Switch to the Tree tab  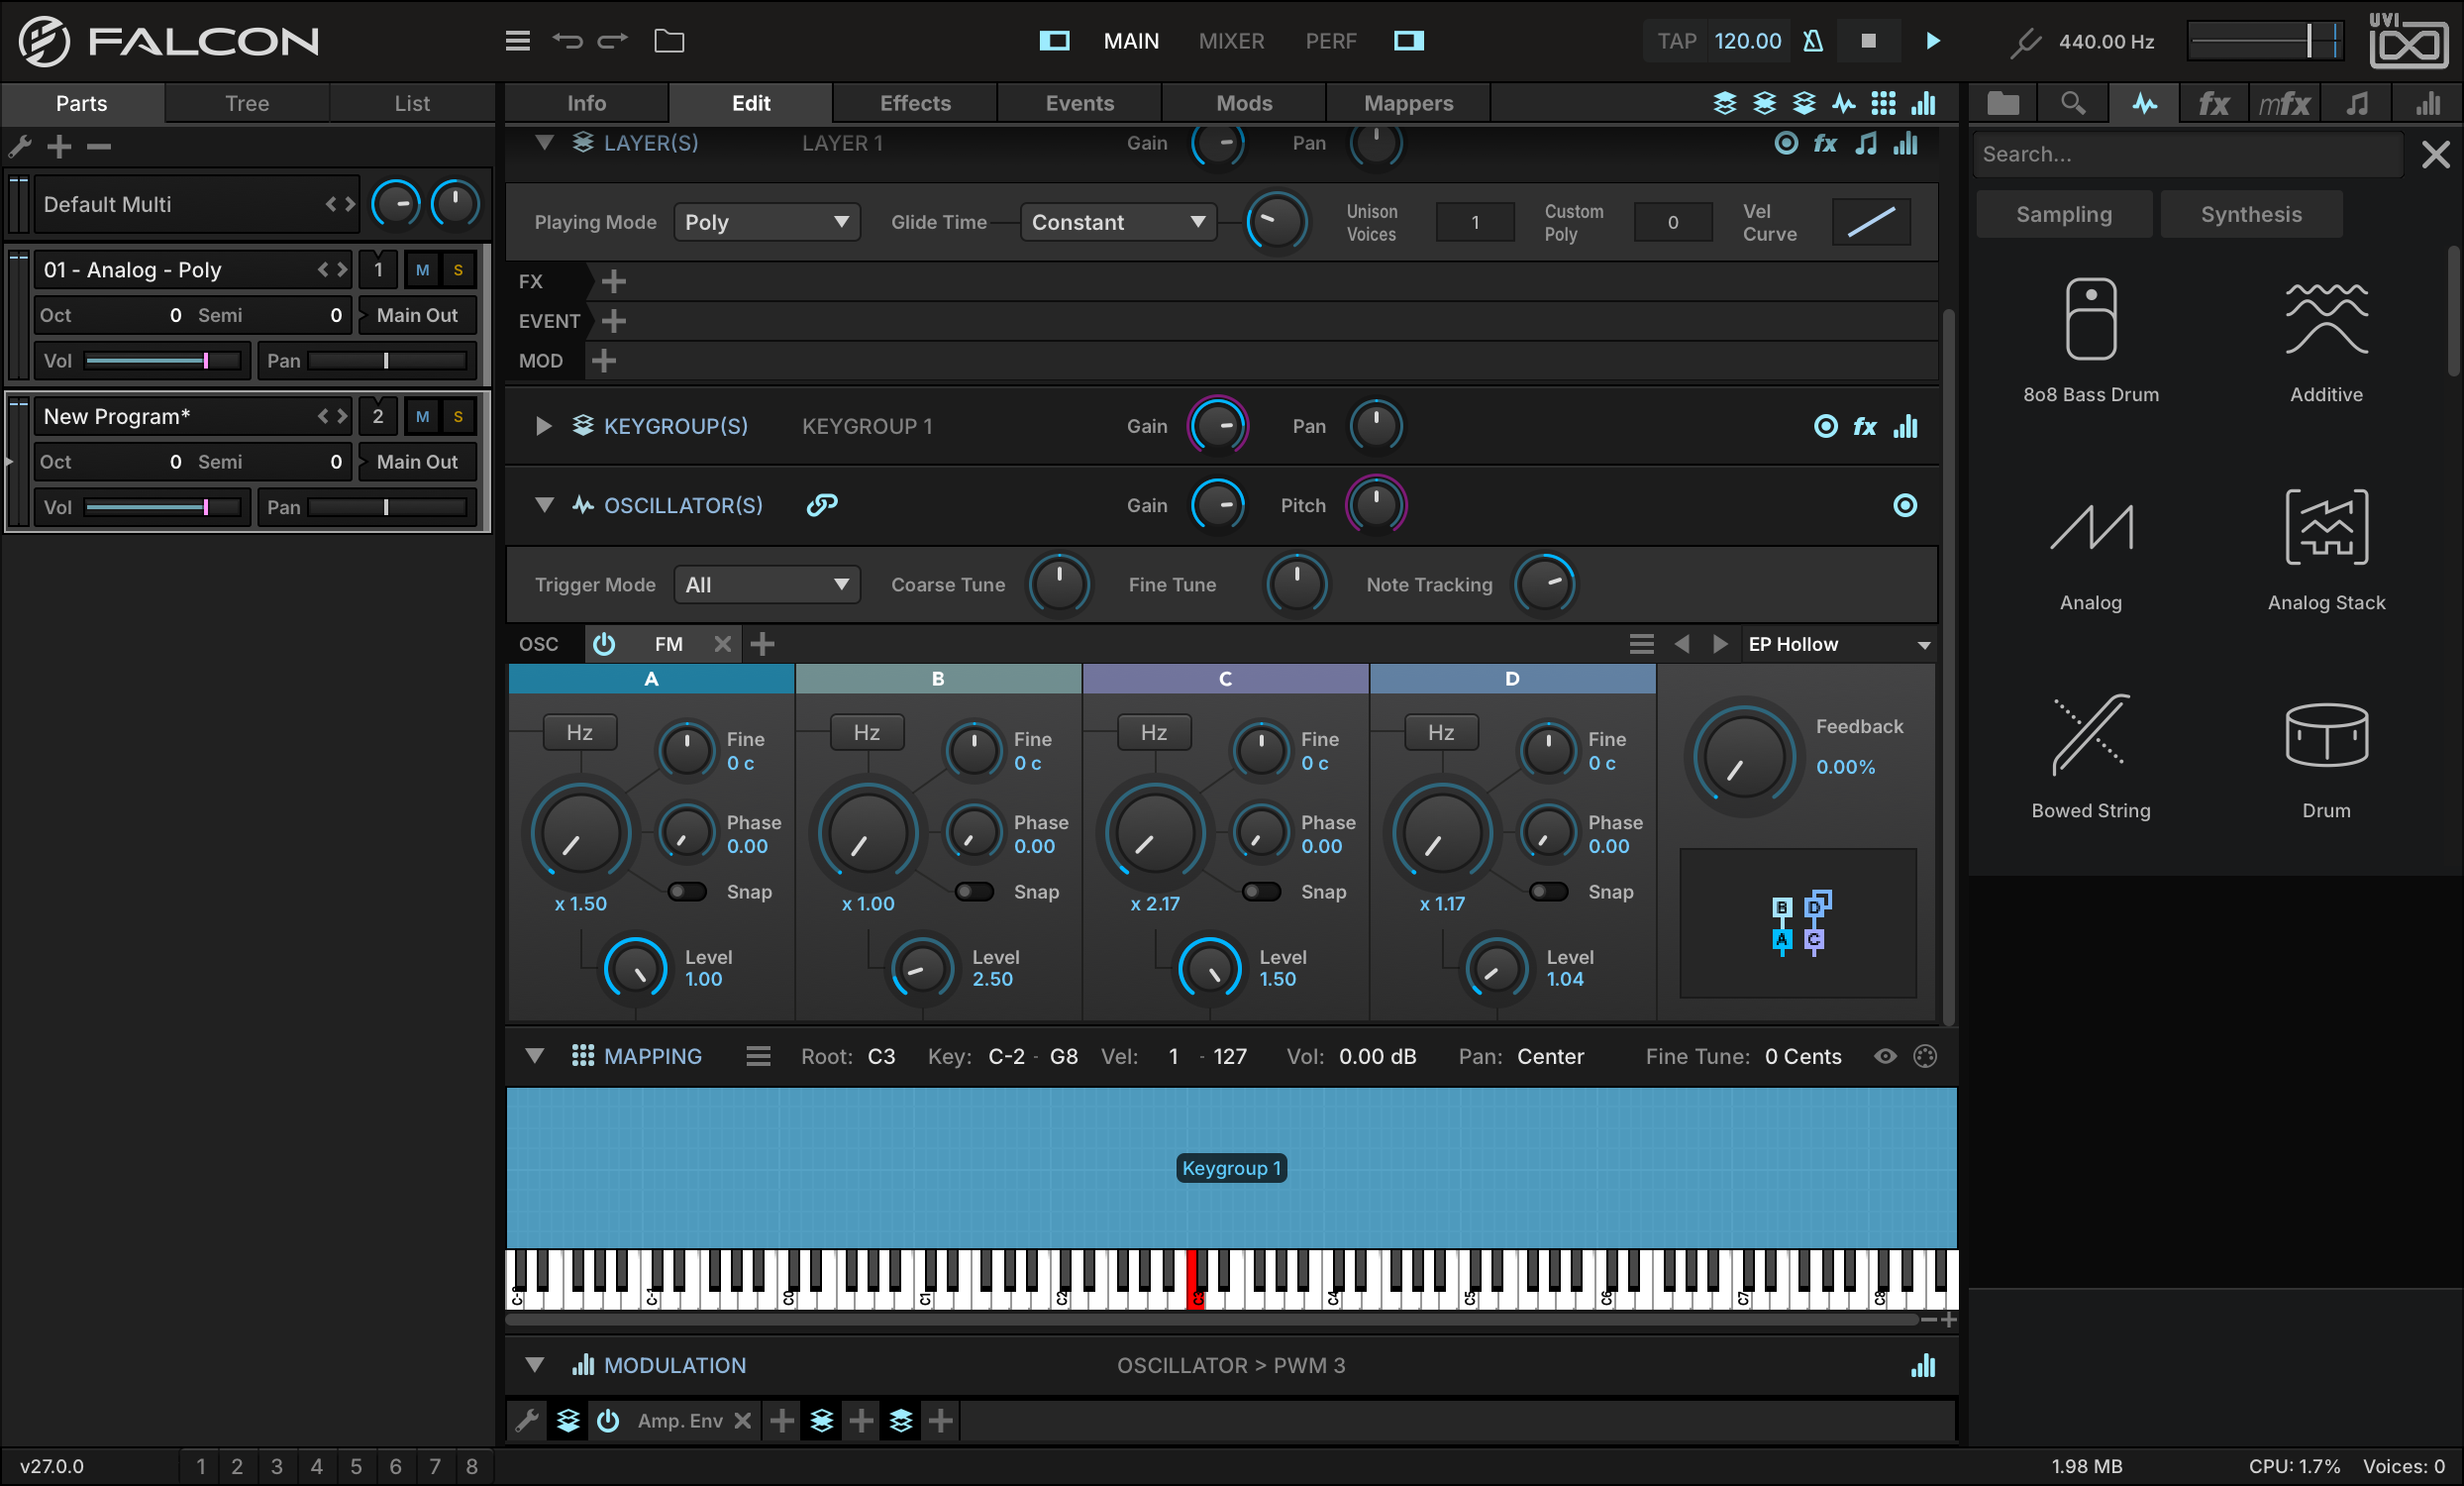[247, 103]
